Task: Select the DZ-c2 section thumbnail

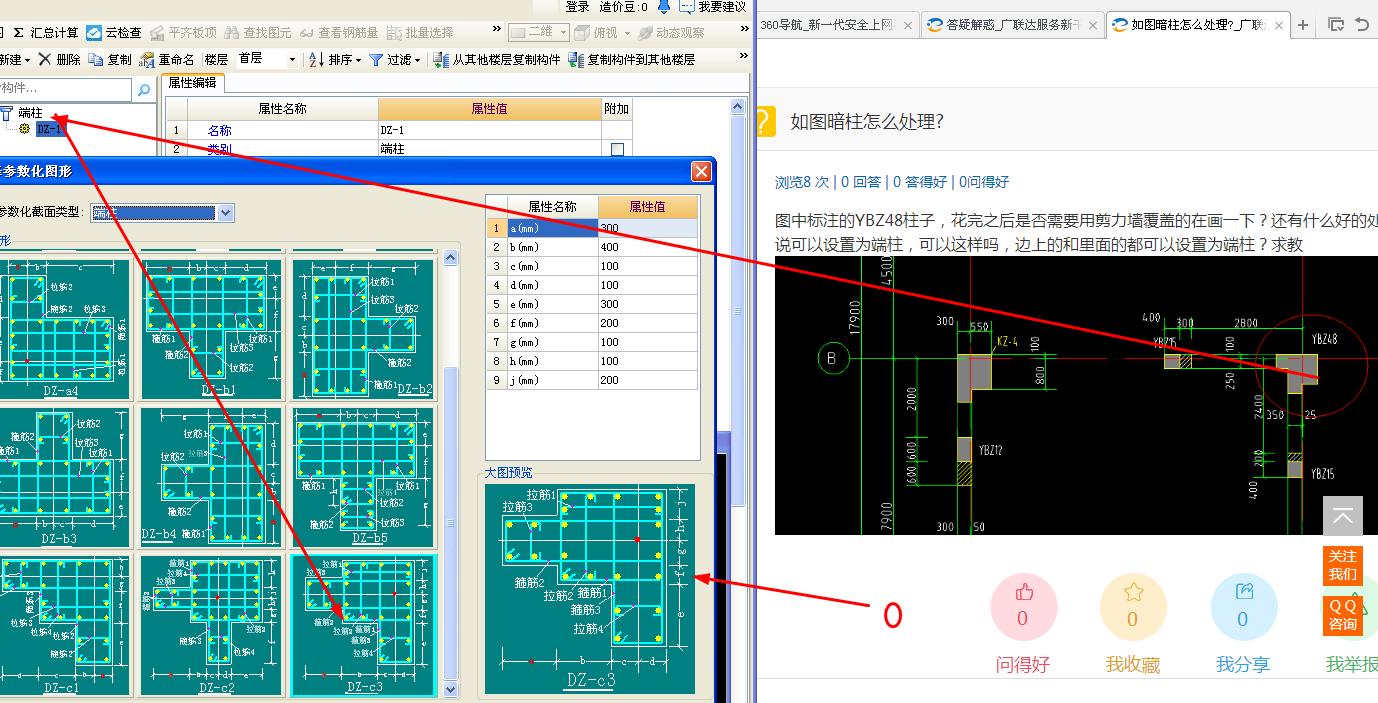Action: click(212, 625)
